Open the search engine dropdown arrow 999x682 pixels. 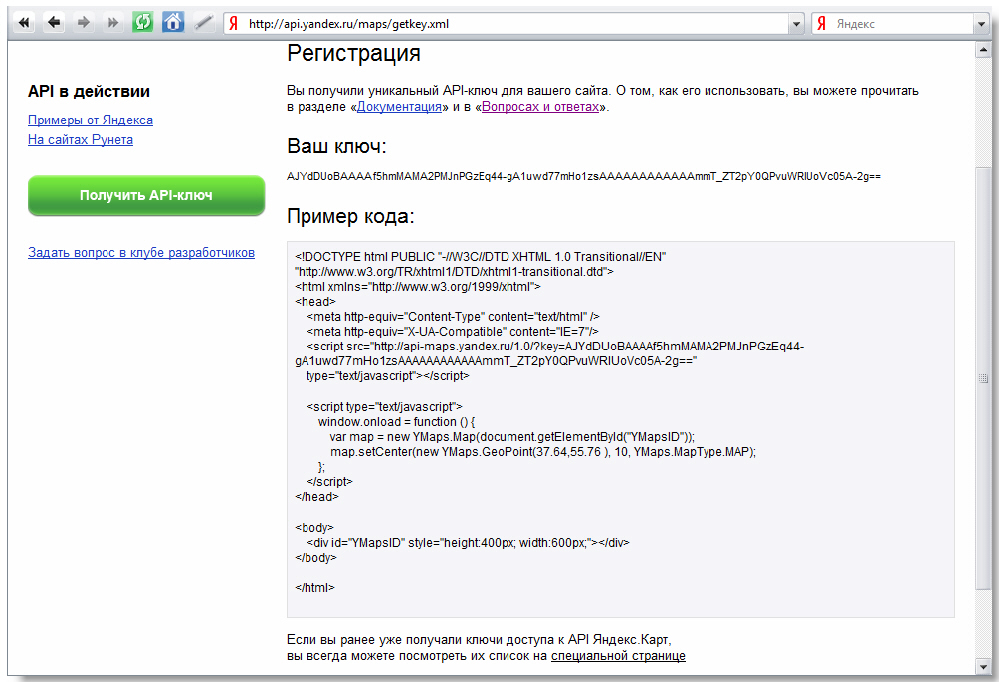tap(981, 24)
